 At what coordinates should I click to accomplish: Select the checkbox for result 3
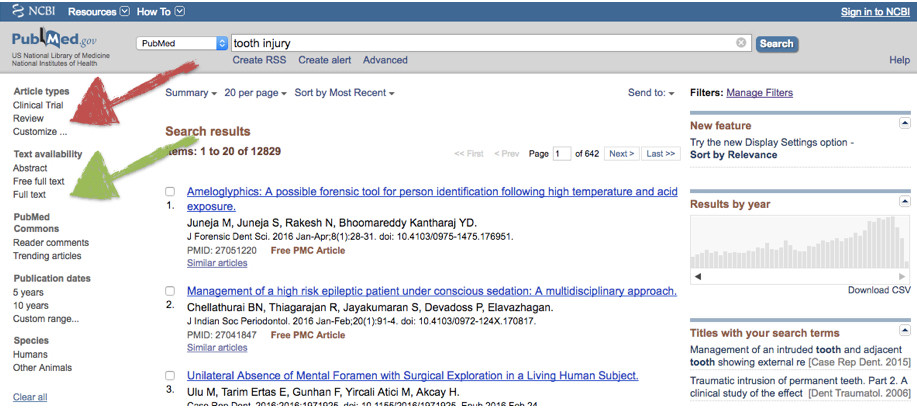[170, 375]
